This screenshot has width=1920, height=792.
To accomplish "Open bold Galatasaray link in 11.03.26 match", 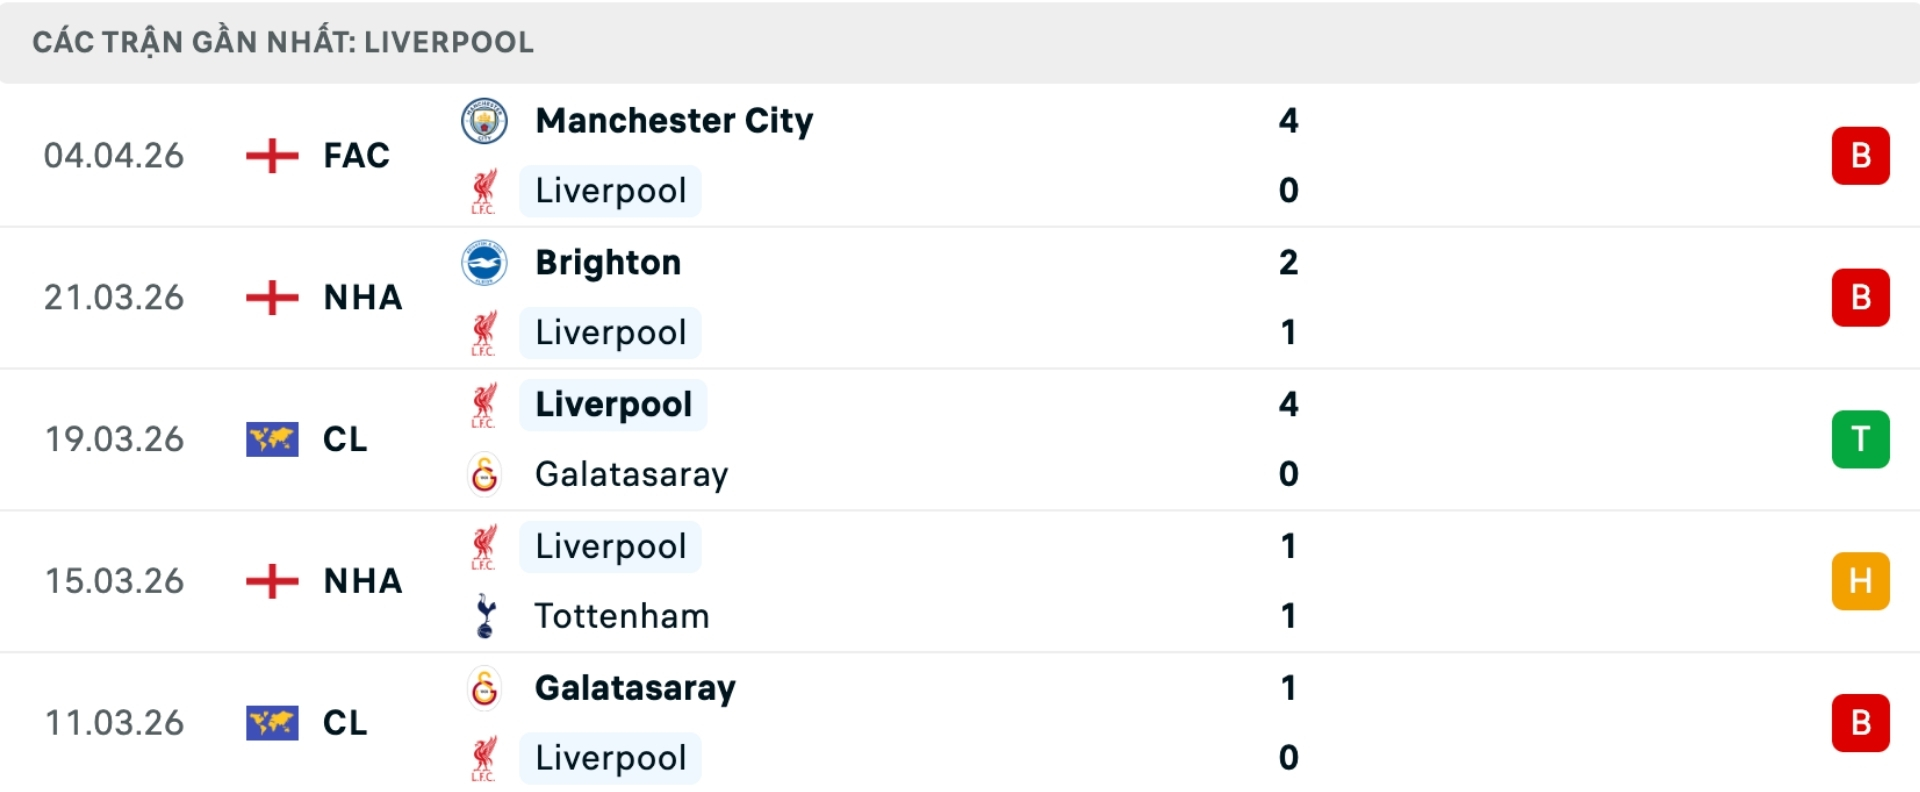I will pos(635,688).
